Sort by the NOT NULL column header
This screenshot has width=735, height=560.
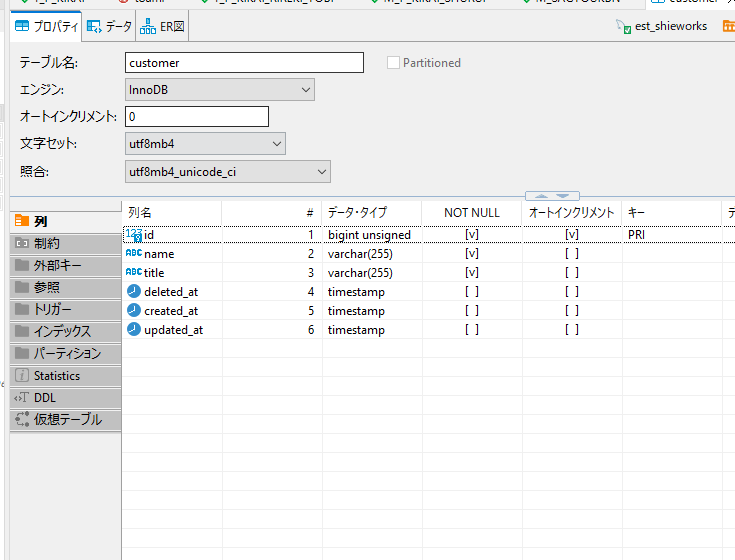point(472,213)
